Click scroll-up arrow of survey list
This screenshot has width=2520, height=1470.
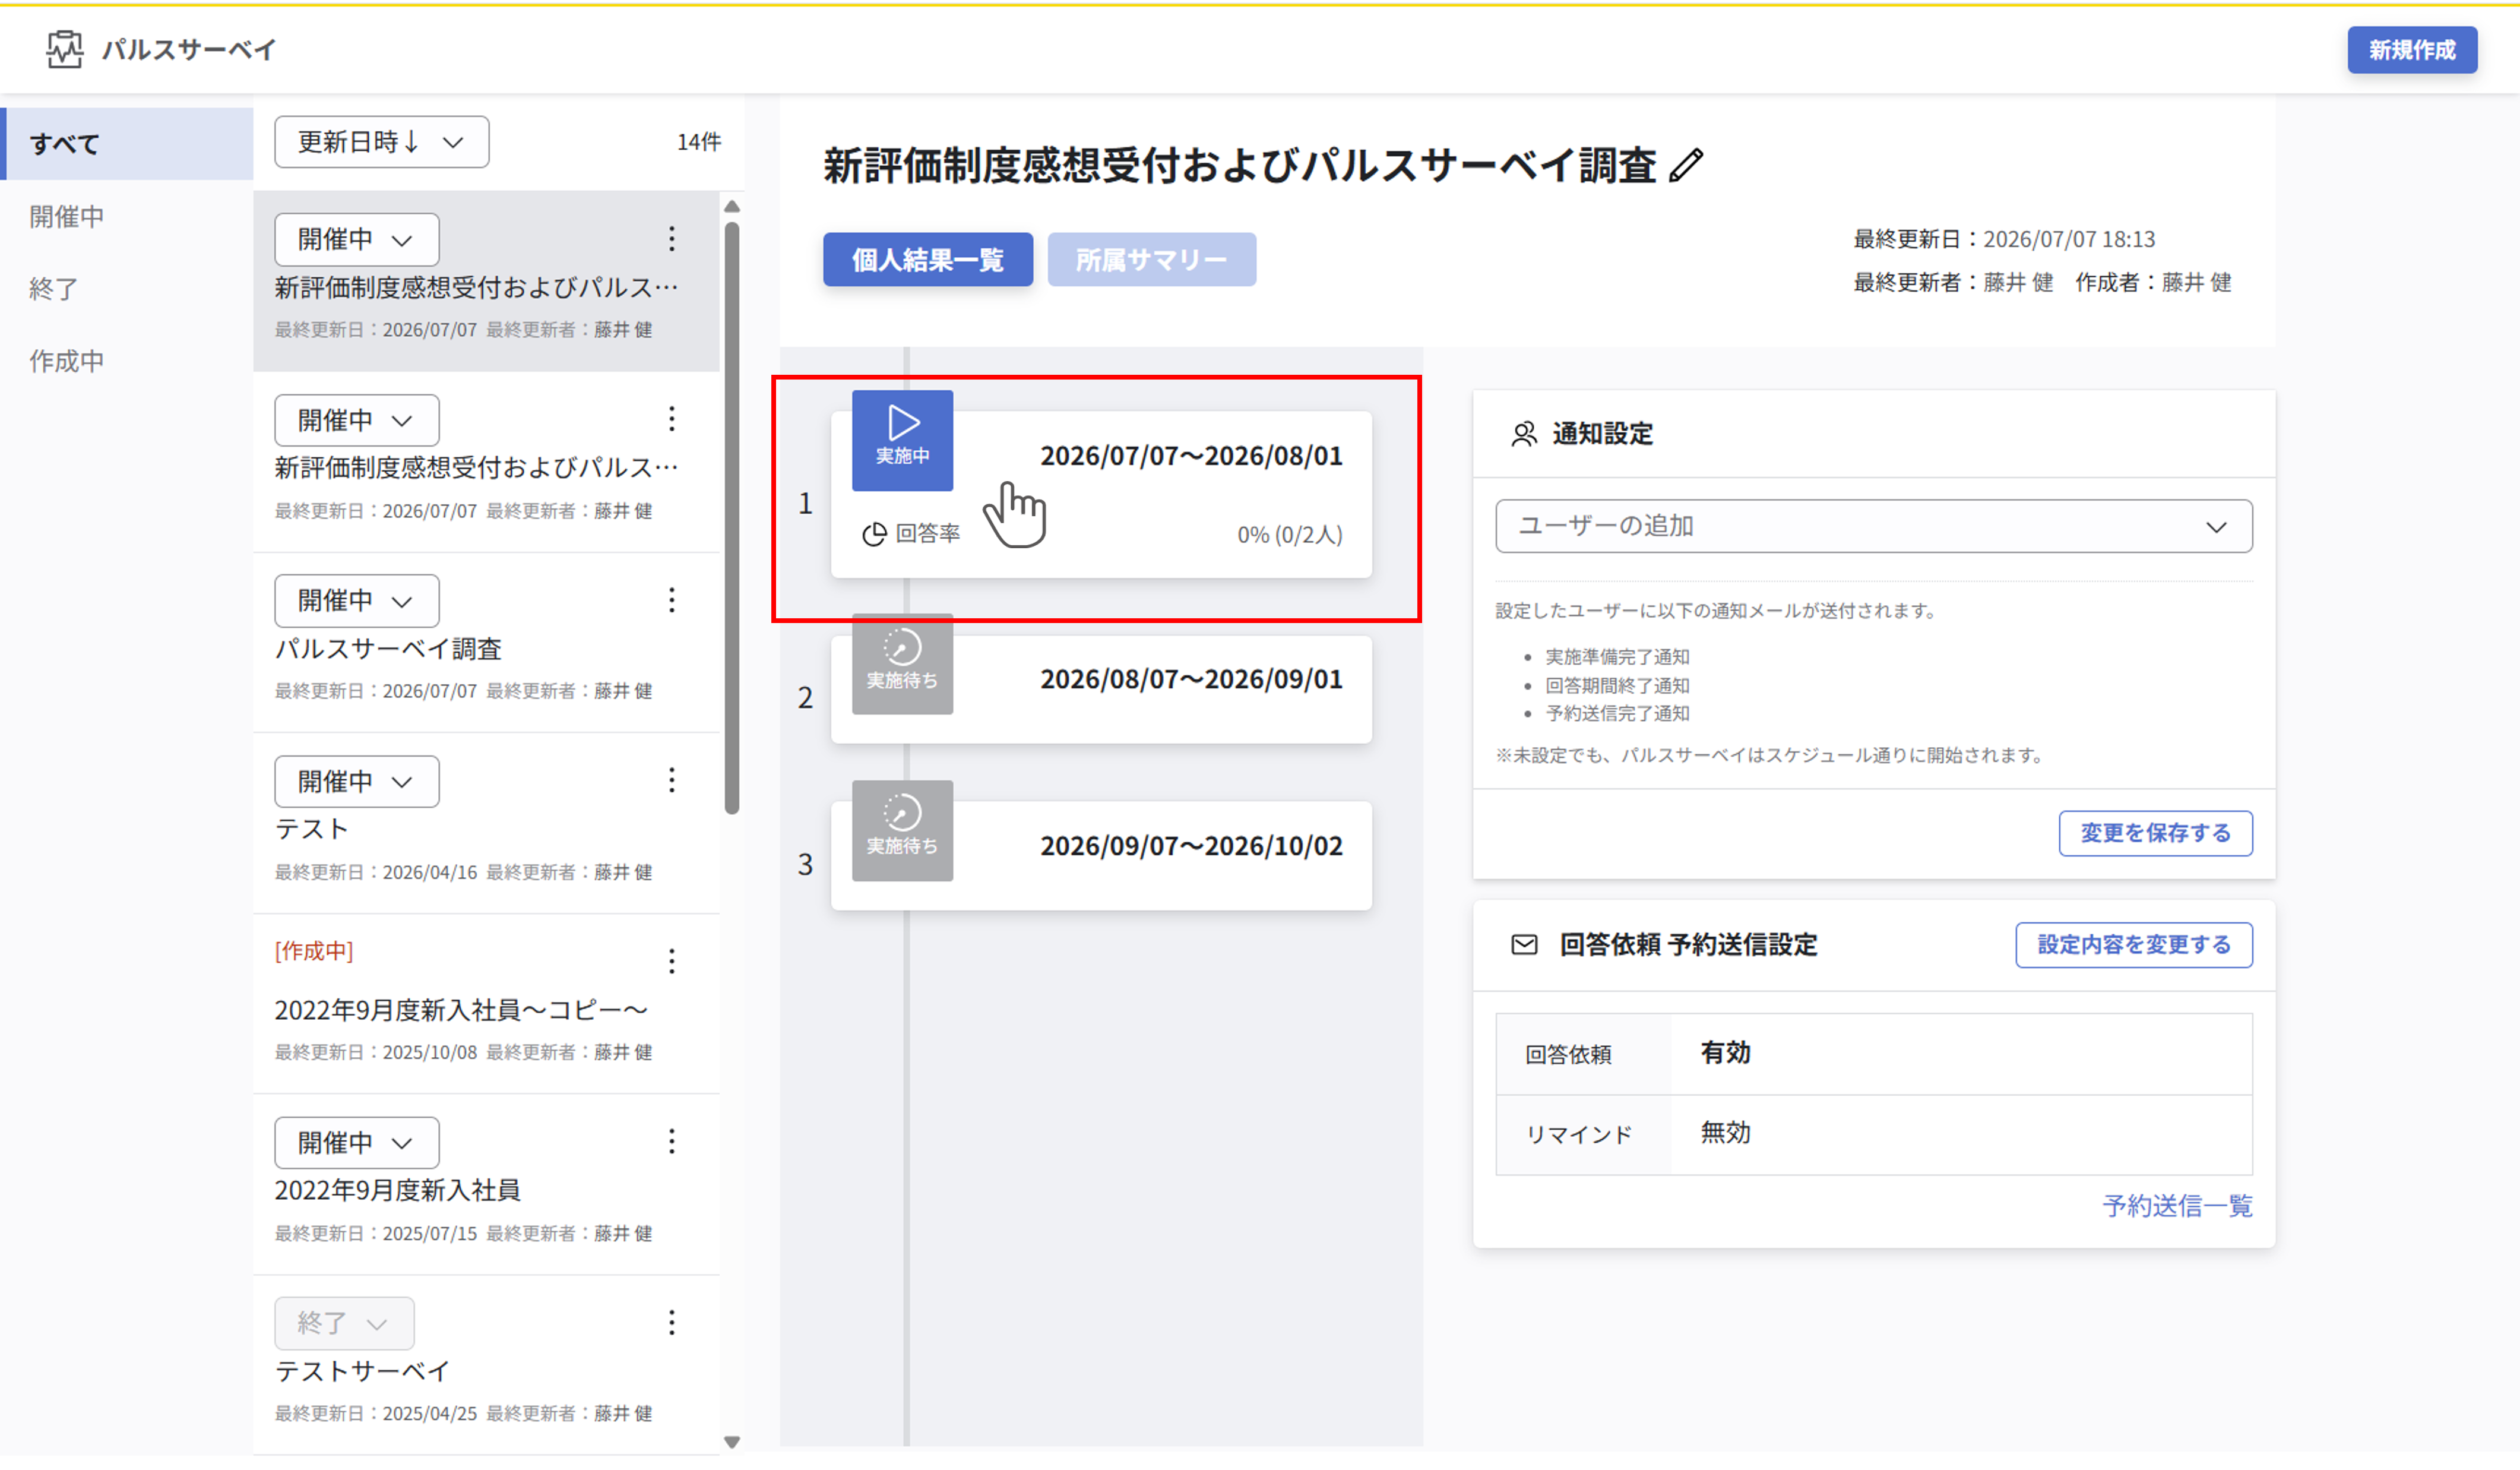pyautogui.click(x=732, y=206)
